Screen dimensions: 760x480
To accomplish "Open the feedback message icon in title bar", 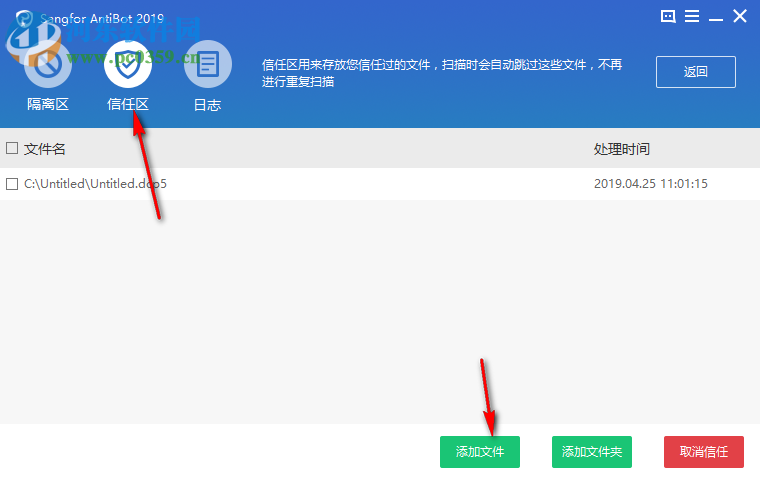I will point(668,16).
